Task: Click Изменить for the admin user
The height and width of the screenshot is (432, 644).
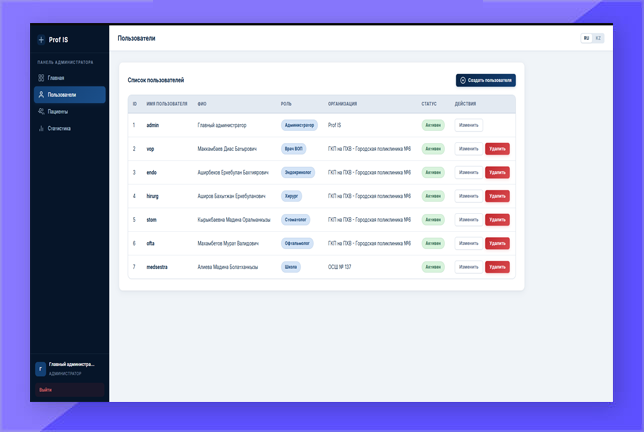Action: click(x=468, y=125)
